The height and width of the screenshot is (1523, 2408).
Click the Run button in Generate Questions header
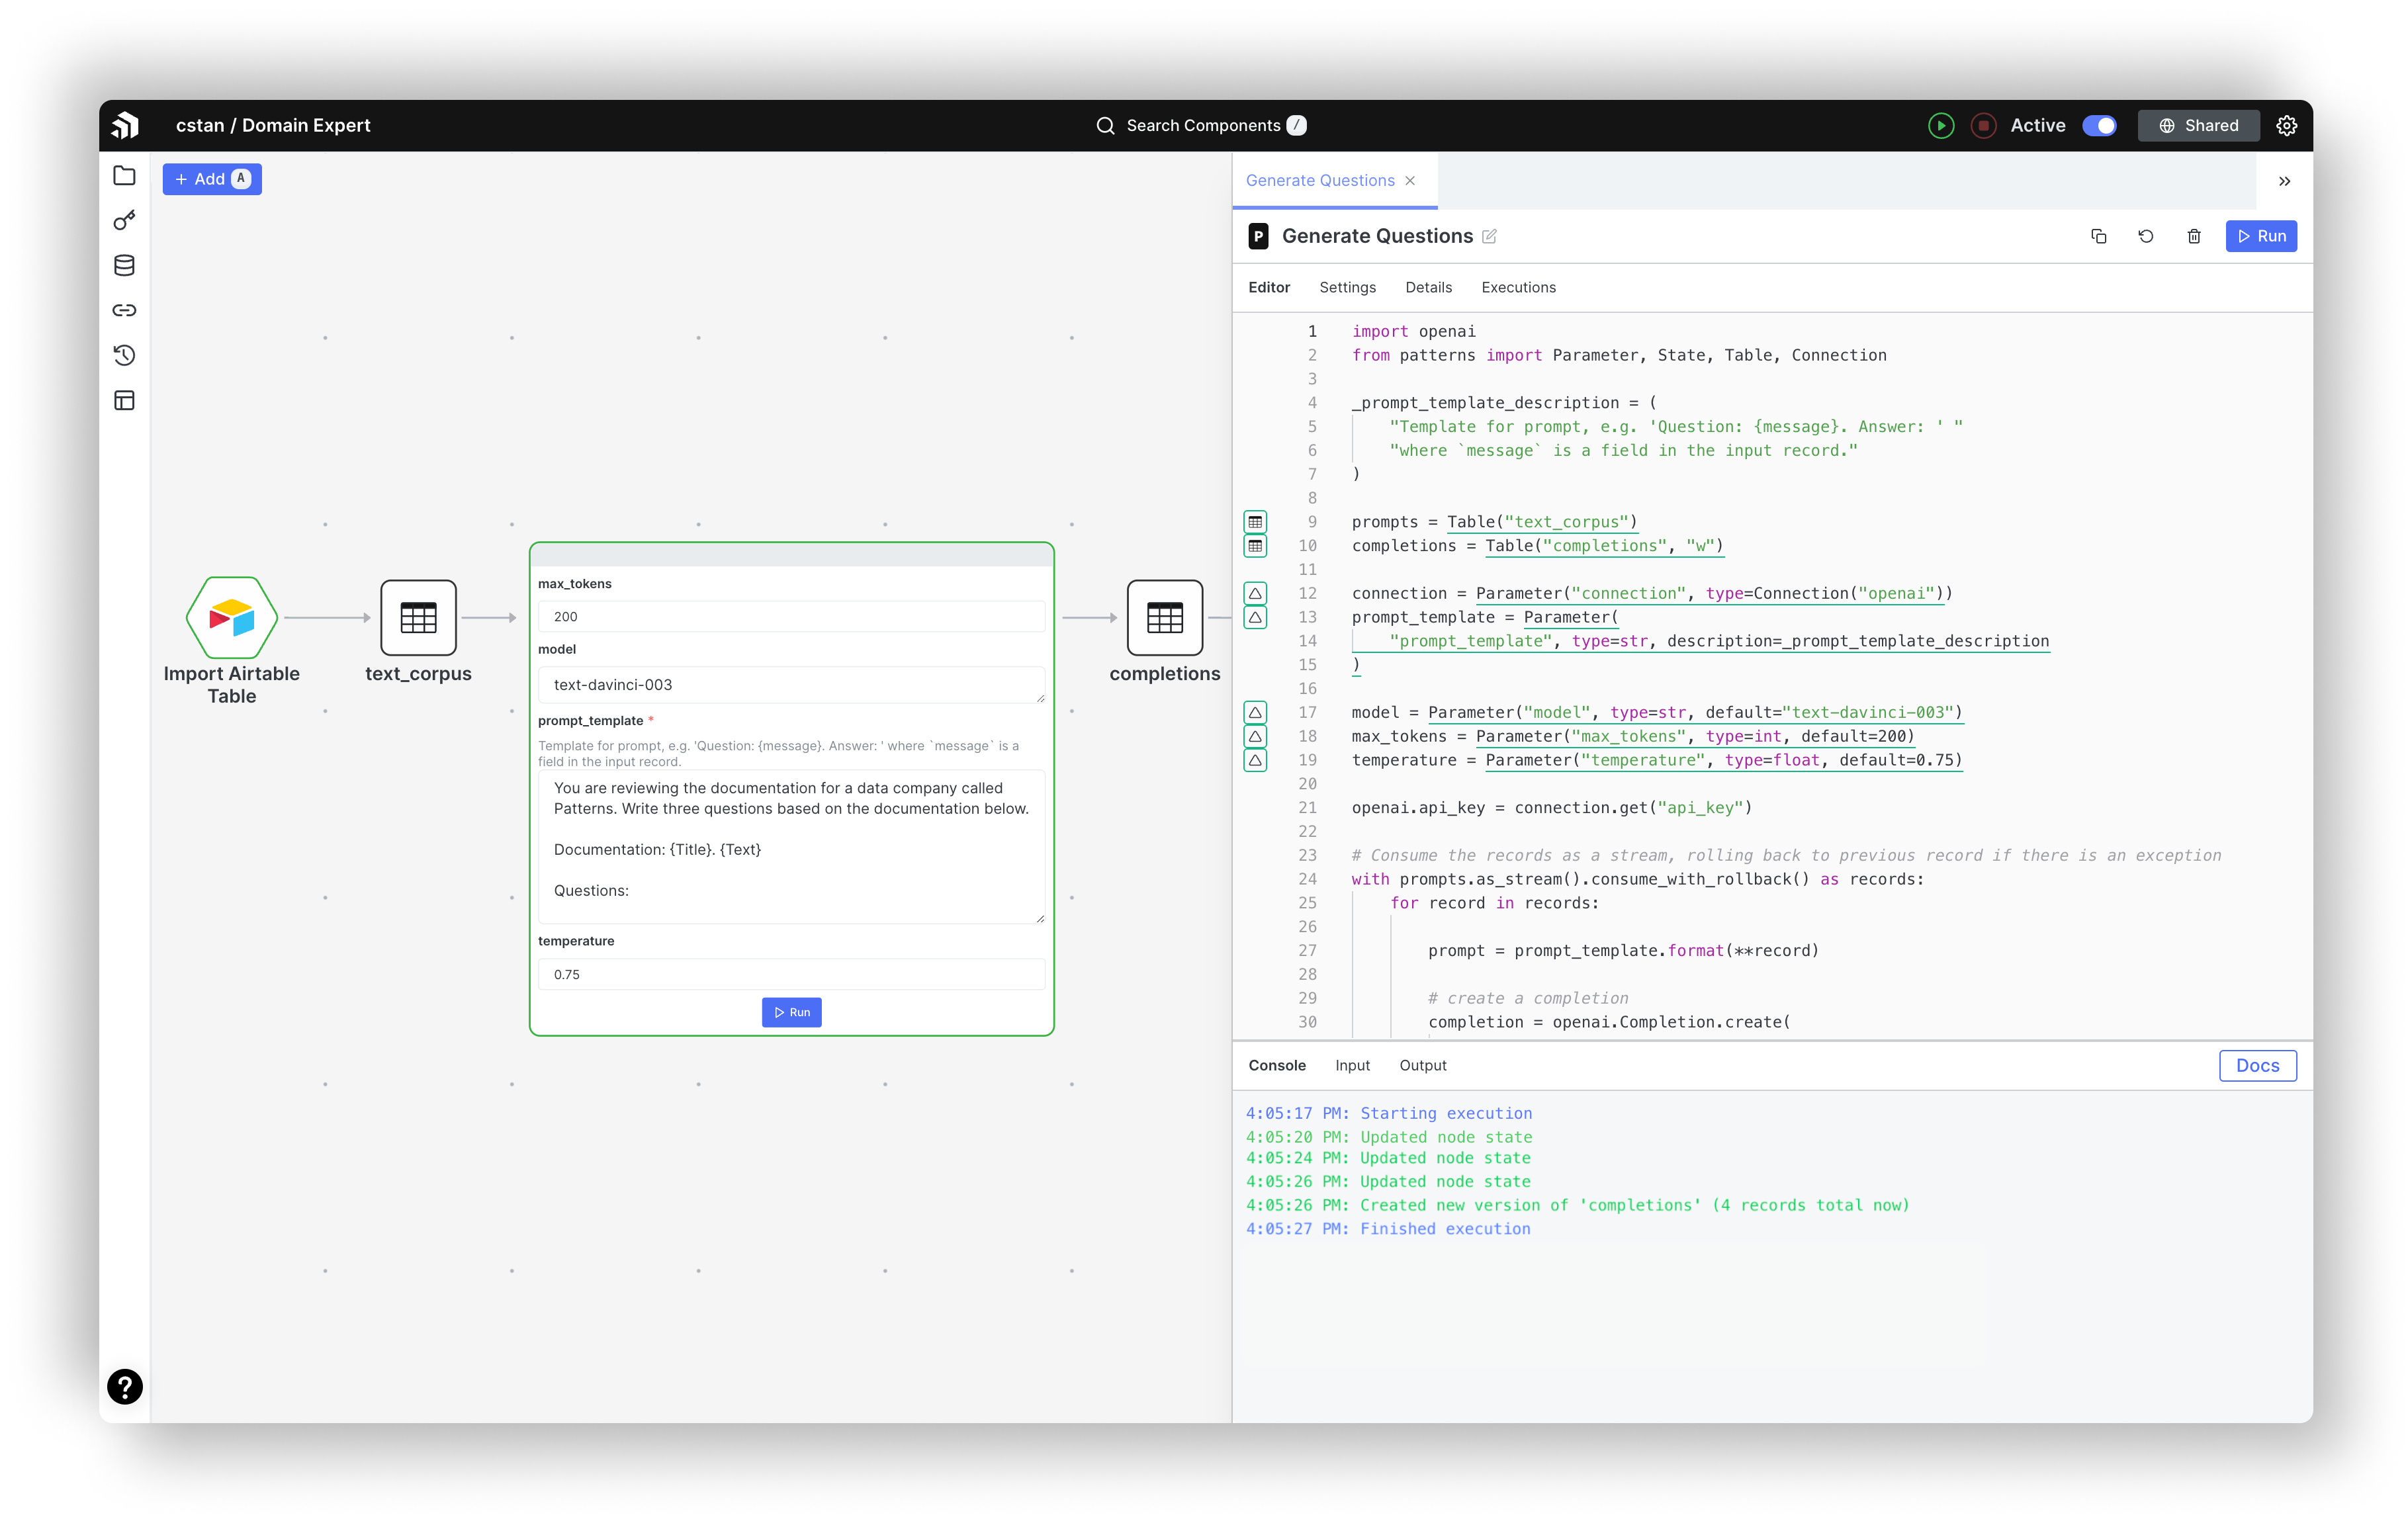(x=2262, y=235)
